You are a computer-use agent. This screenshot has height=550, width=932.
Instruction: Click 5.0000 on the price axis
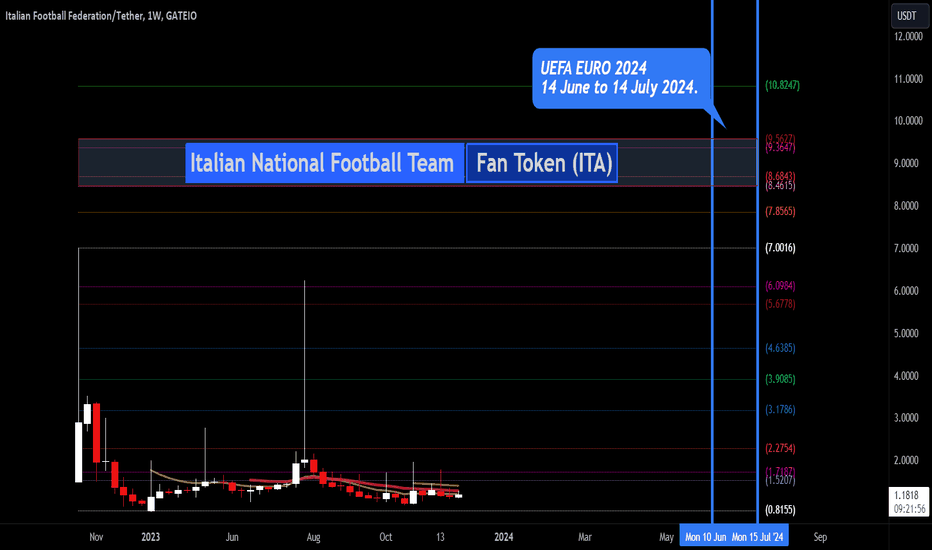908,333
